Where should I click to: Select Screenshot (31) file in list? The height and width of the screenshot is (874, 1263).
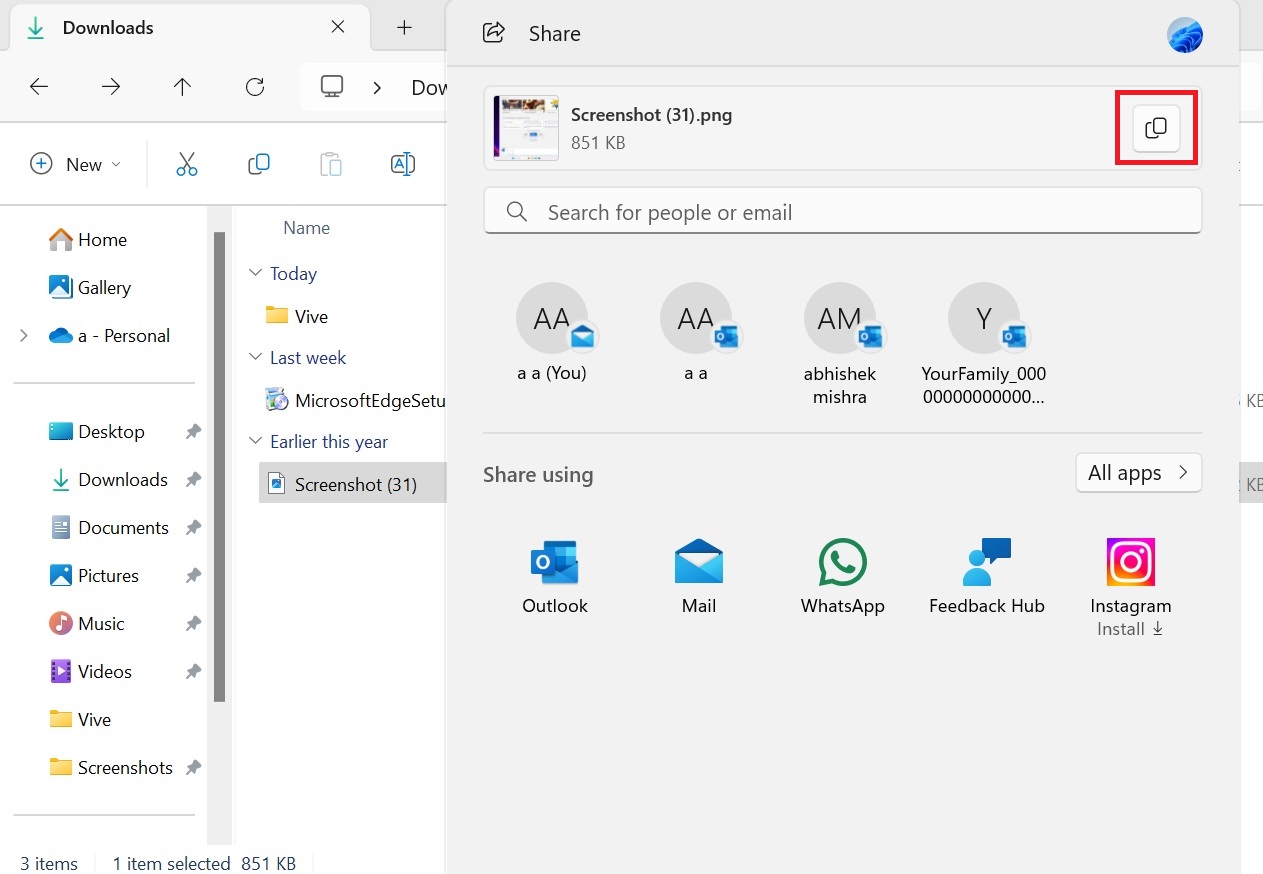coord(353,484)
